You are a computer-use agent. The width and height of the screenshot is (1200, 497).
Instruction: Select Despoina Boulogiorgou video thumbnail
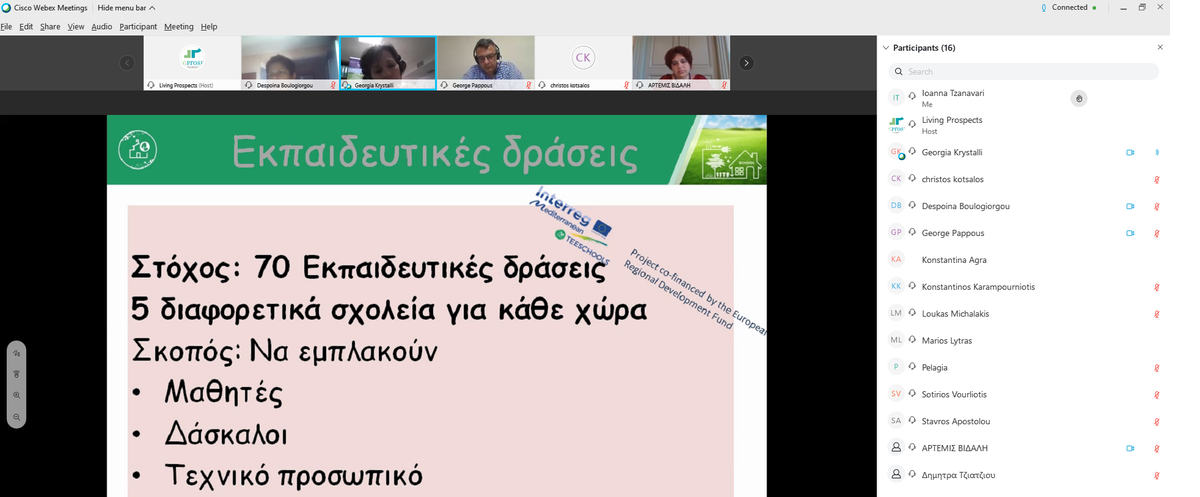pyautogui.click(x=290, y=63)
